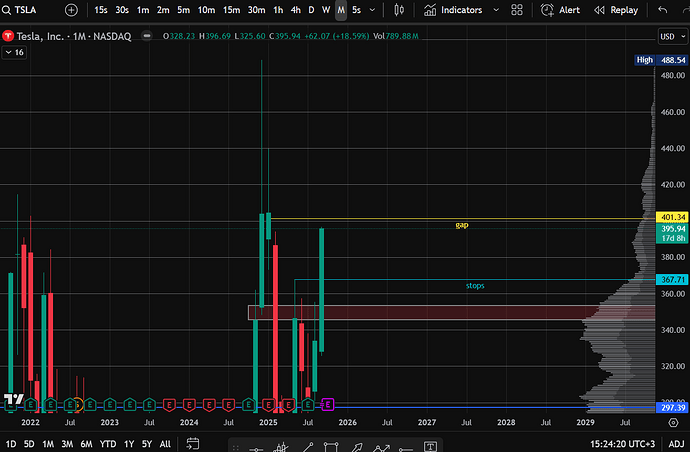
Task: Open the go-to-date calendar icon
Action: click(x=195, y=443)
